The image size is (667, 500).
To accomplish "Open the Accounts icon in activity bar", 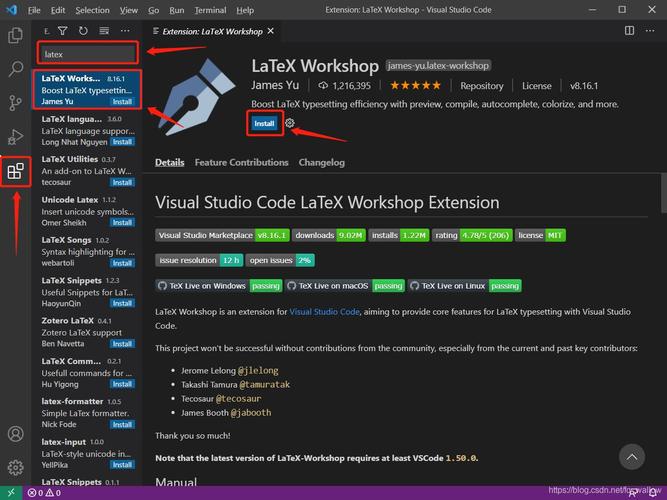I will click(x=15, y=434).
